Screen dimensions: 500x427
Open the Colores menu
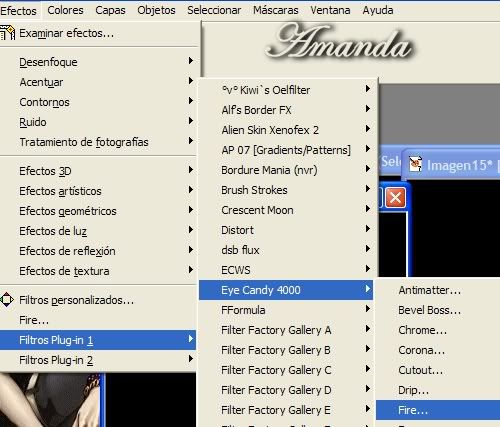[65, 10]
